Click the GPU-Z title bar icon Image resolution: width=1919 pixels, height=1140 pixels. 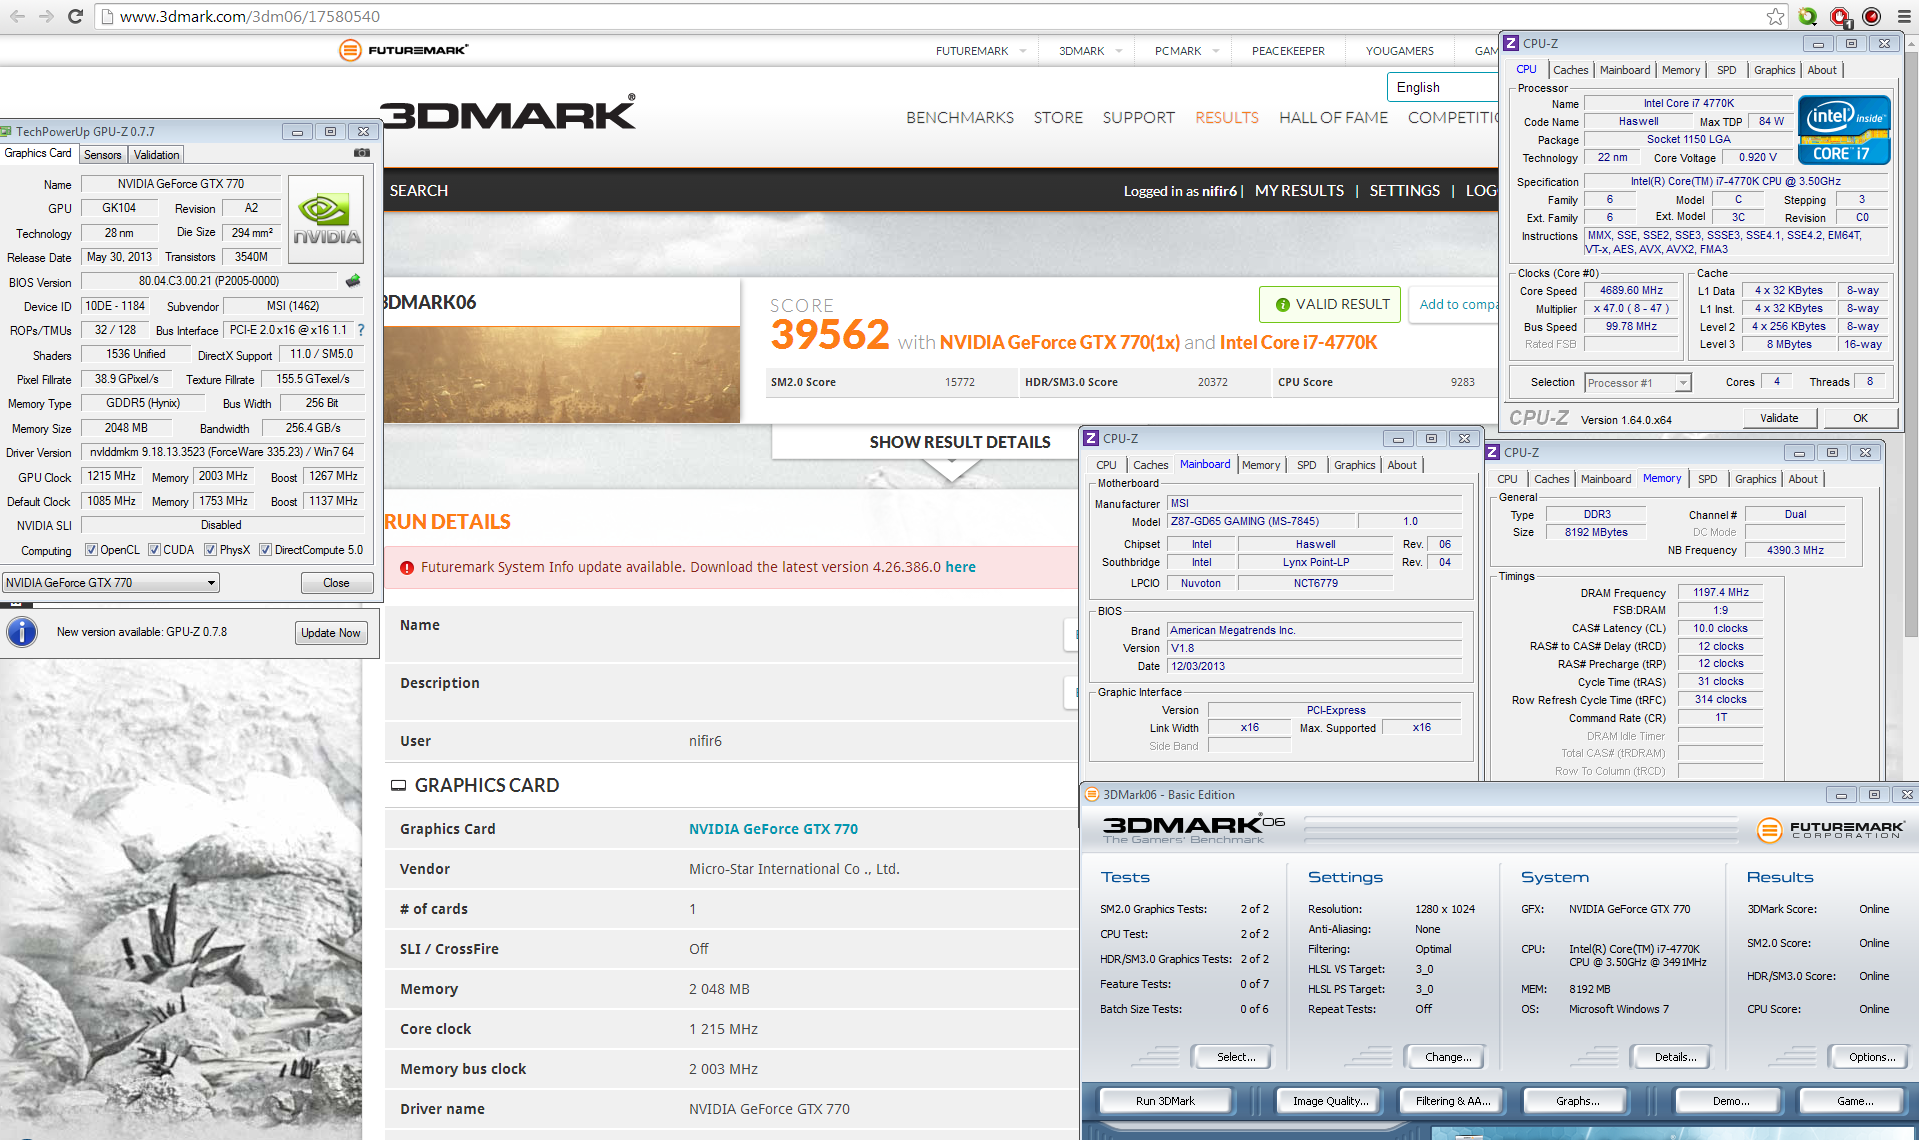pos(7,131)
